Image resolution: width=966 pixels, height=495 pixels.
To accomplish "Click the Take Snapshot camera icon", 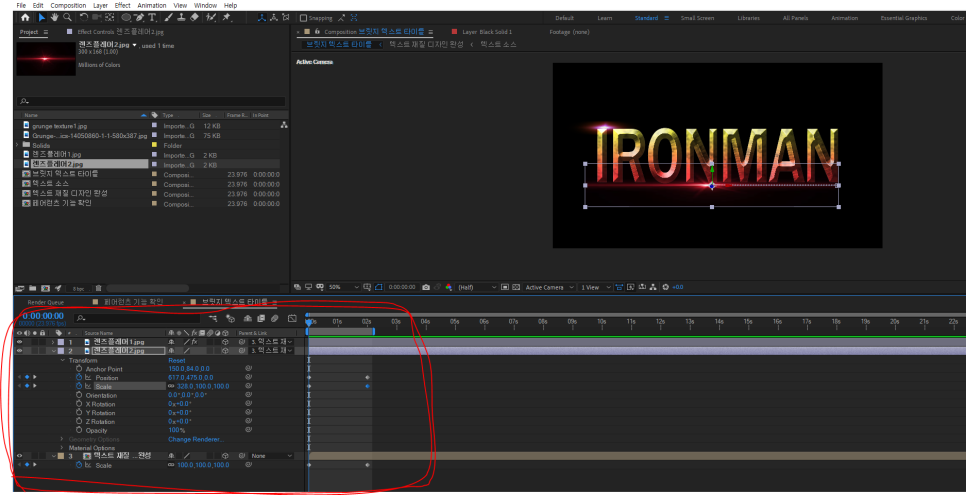I will coord(426,287).
